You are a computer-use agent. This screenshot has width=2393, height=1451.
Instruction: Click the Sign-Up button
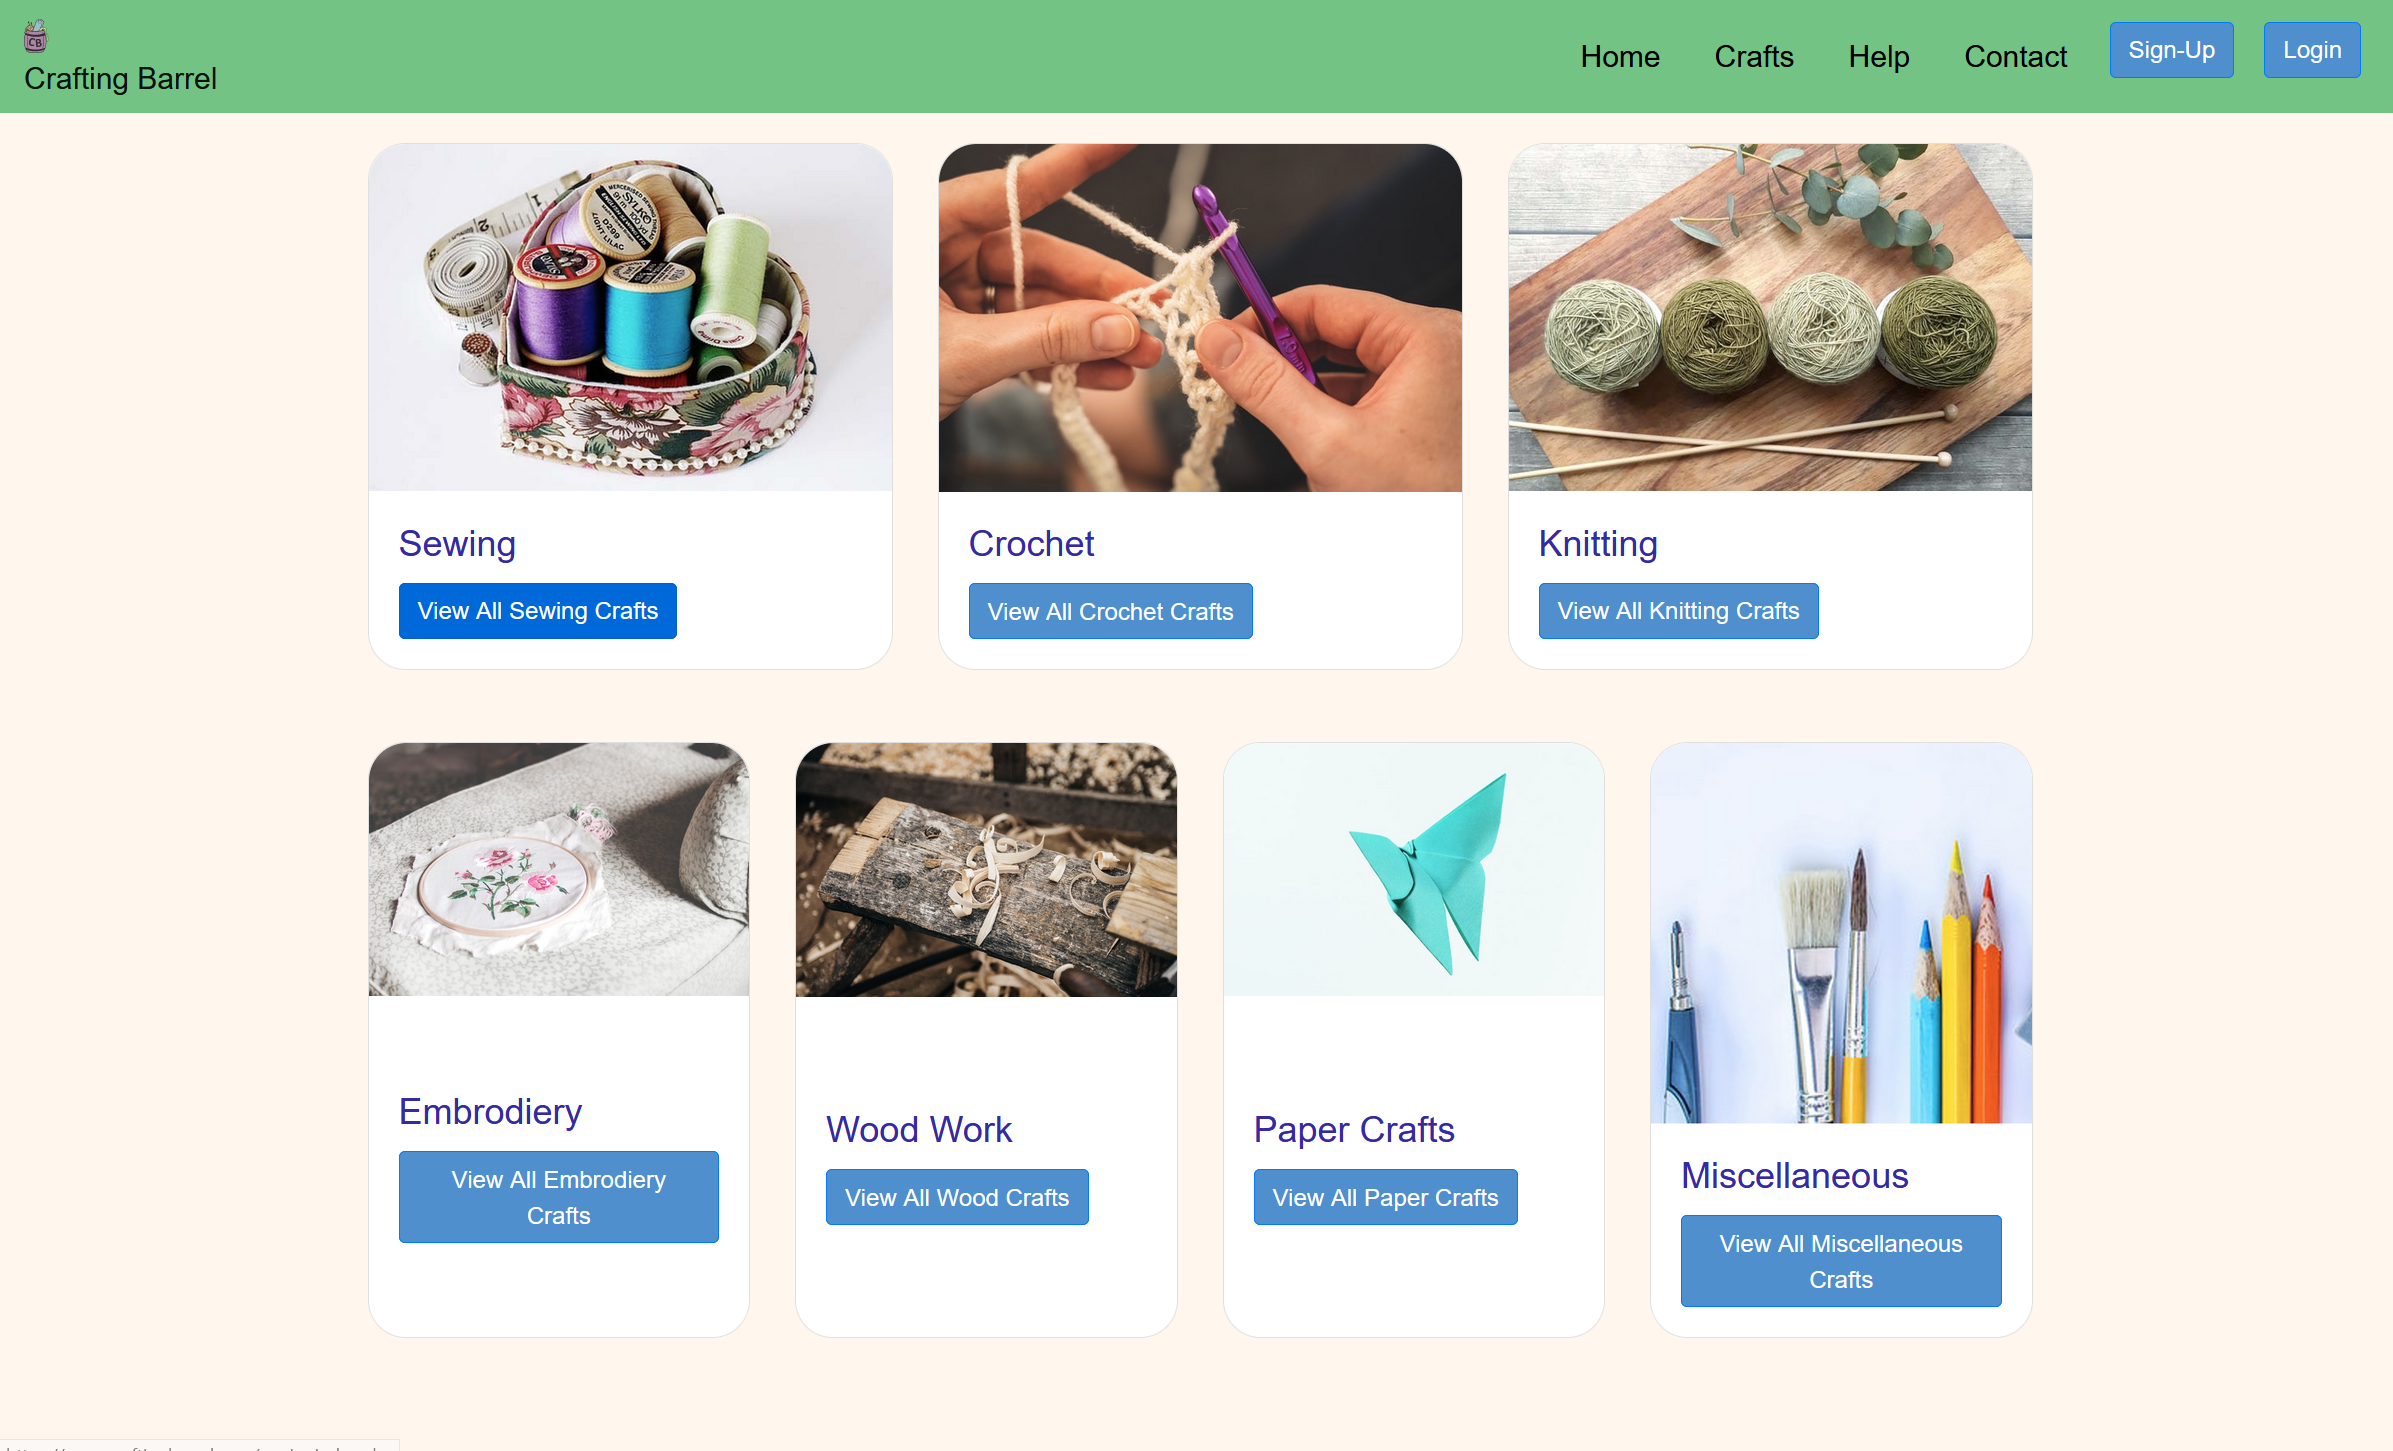(x=2171, y=50)
